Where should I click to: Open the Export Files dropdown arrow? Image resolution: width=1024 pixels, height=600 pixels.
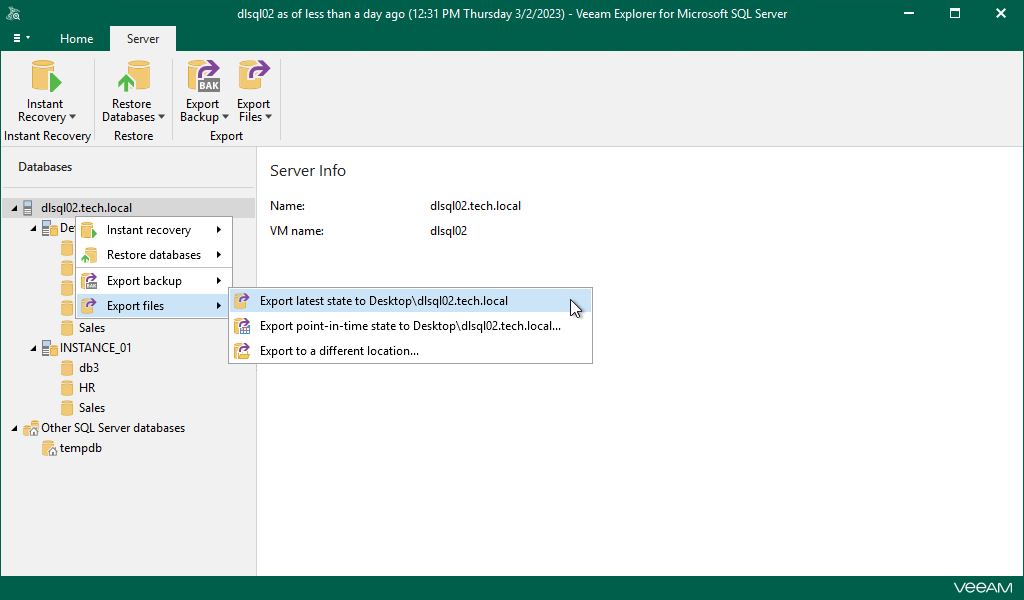pyautogui.click(x=268, y=117)
